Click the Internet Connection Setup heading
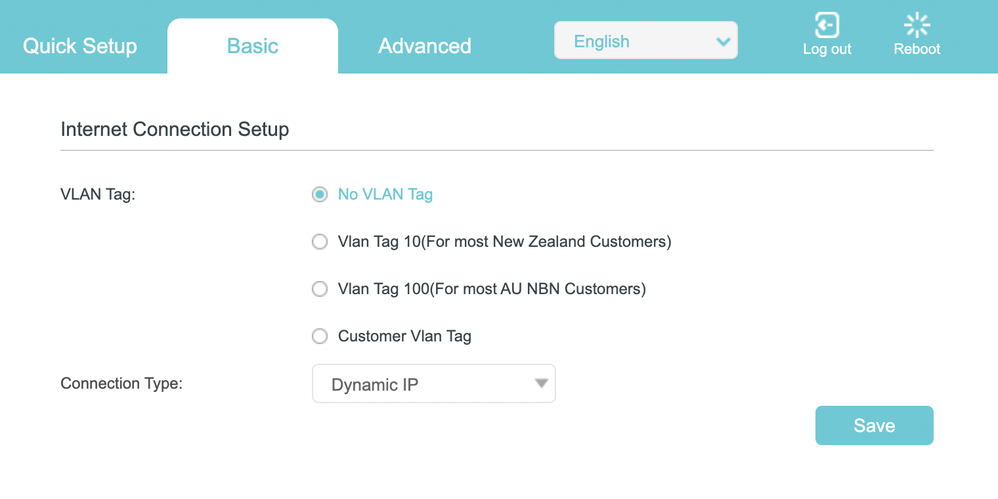Image resolution: width=998 pixels, height=499 pixels. [x=175, y=129]
